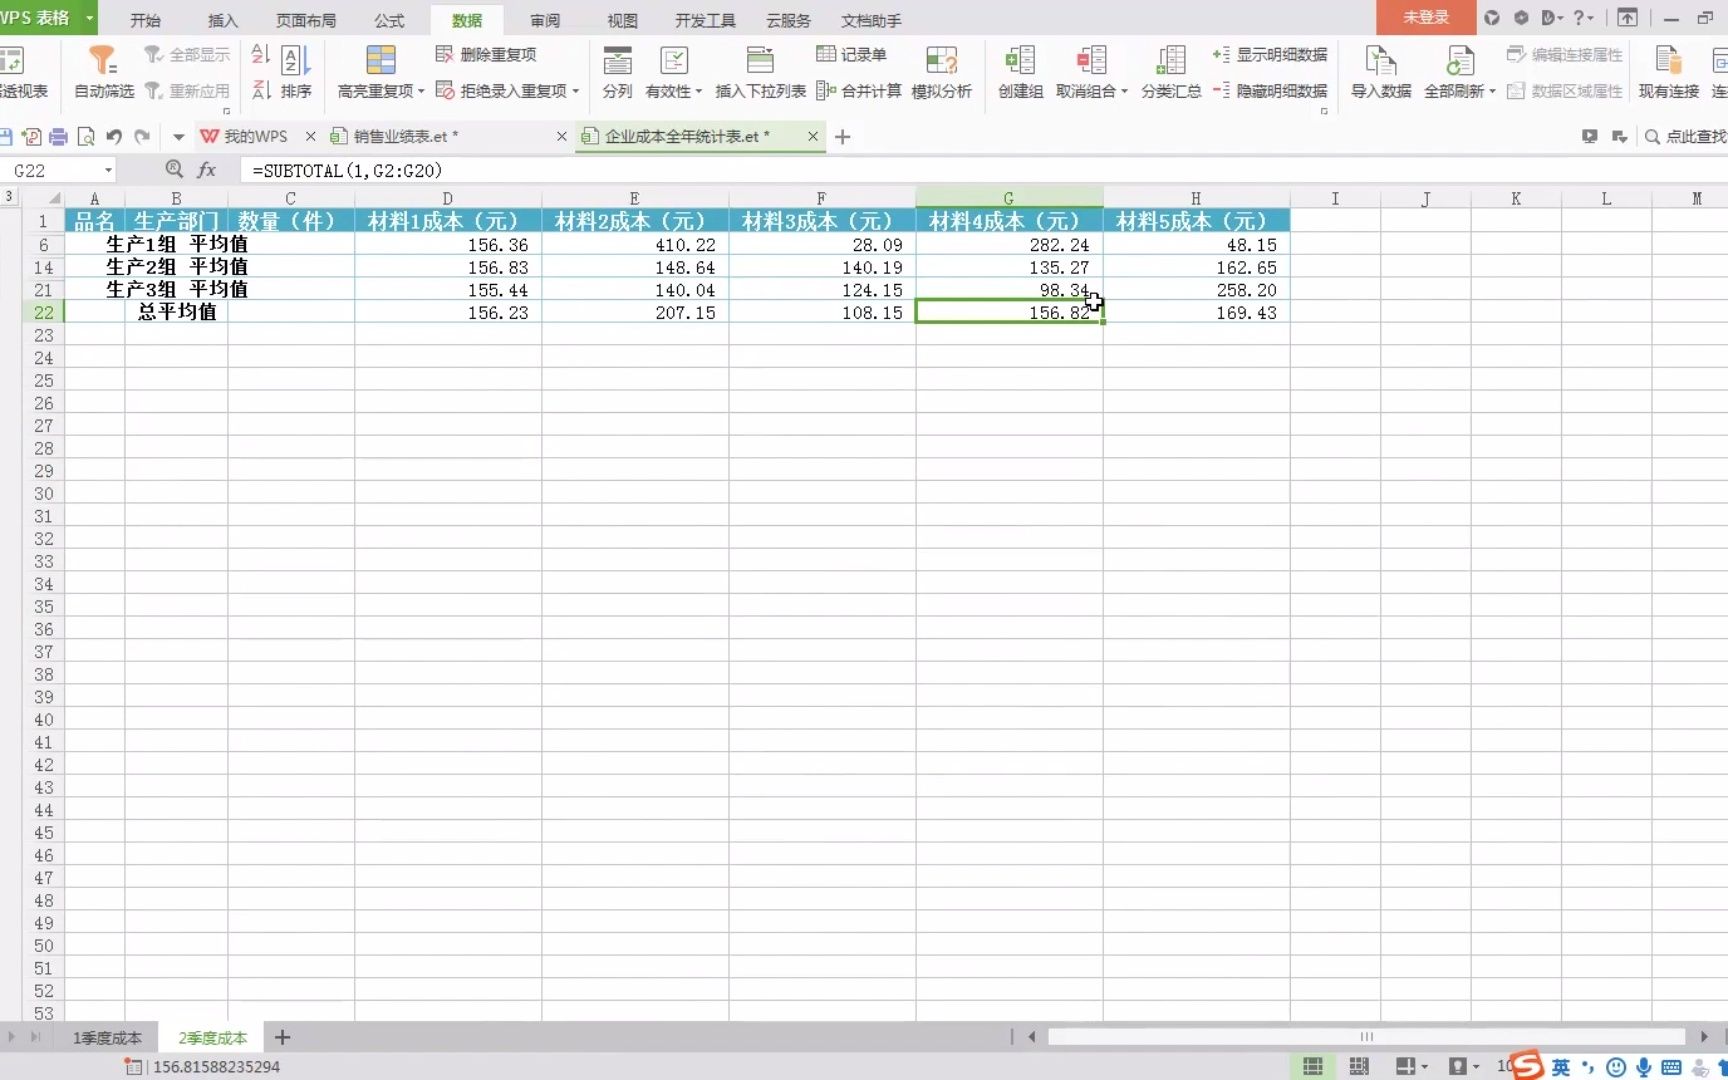Screen dimensions: 1728x1080
Task: Click the horizontal scrollbar thumb
Action: coord(1366,1037)
